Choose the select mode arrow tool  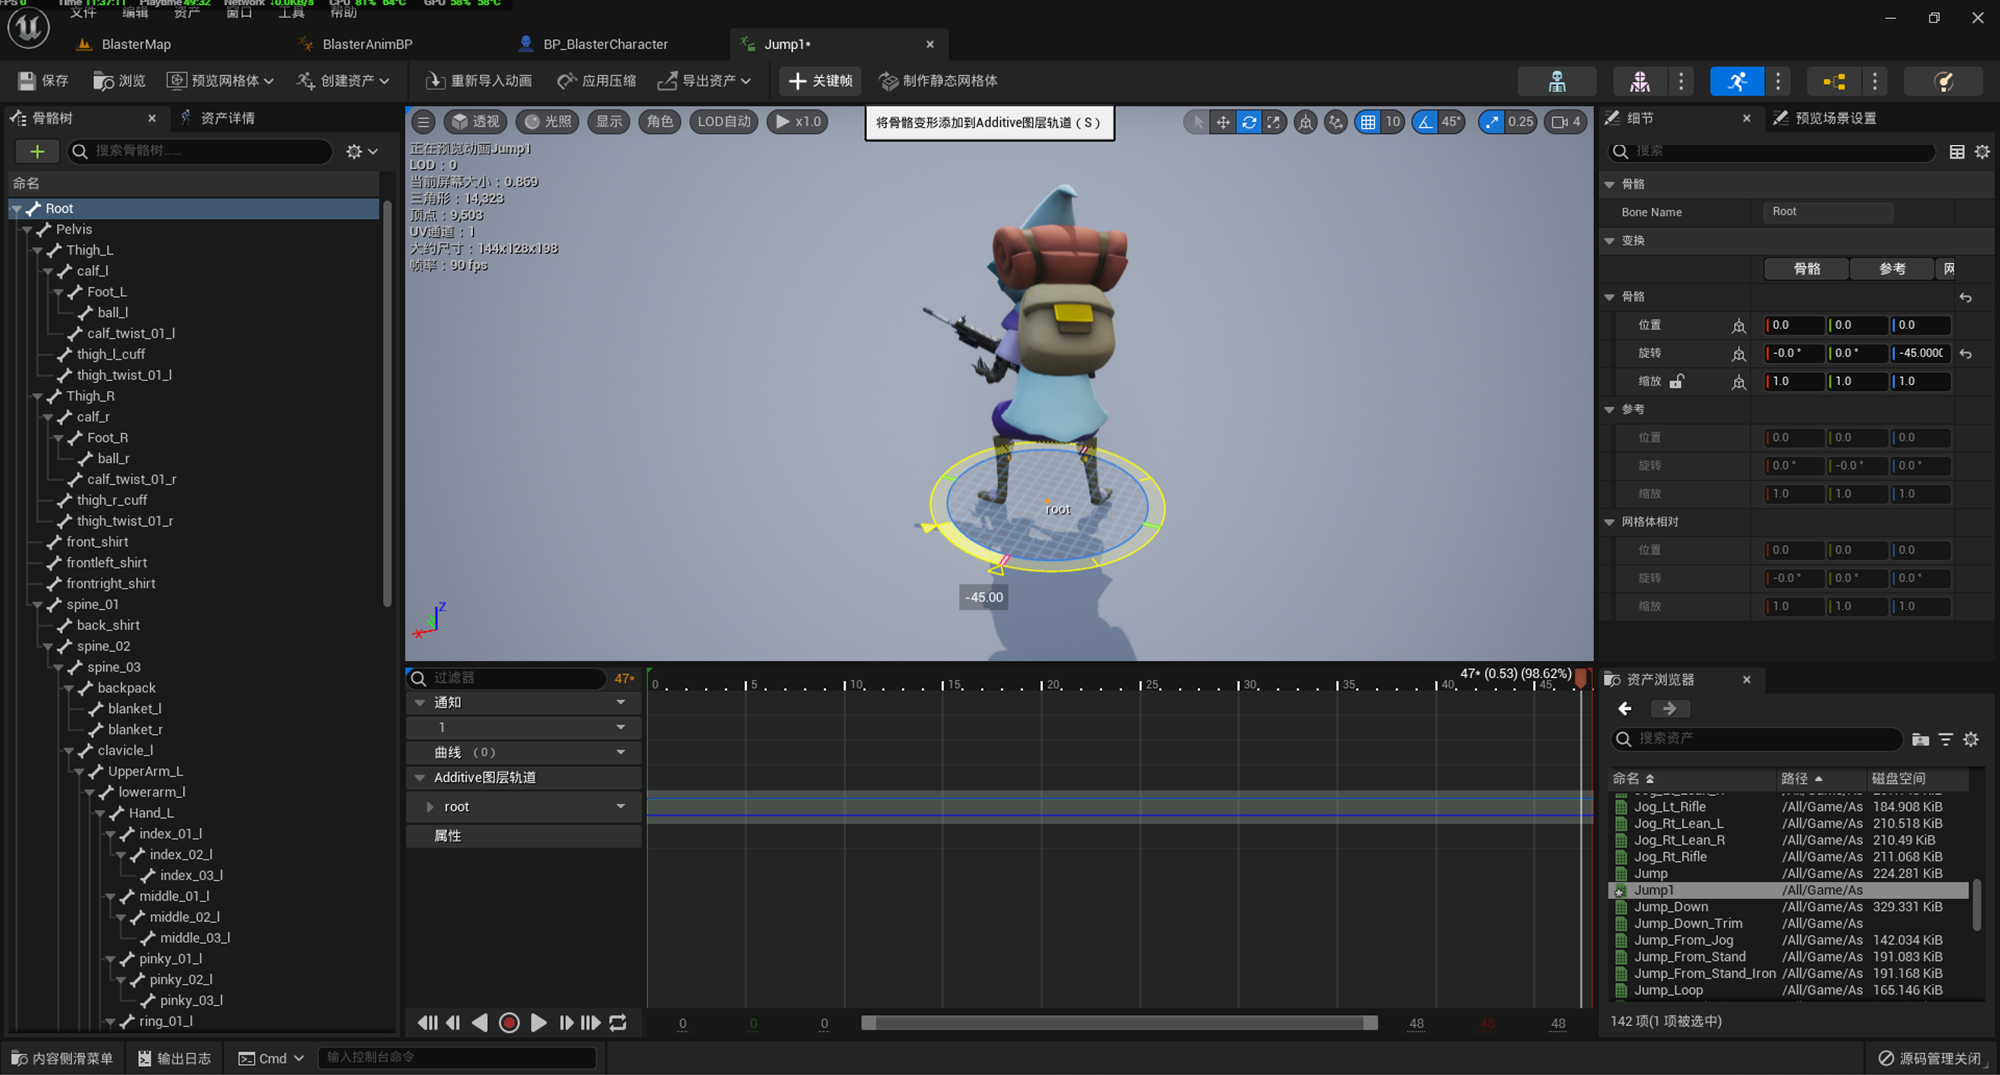(1197, 122)
